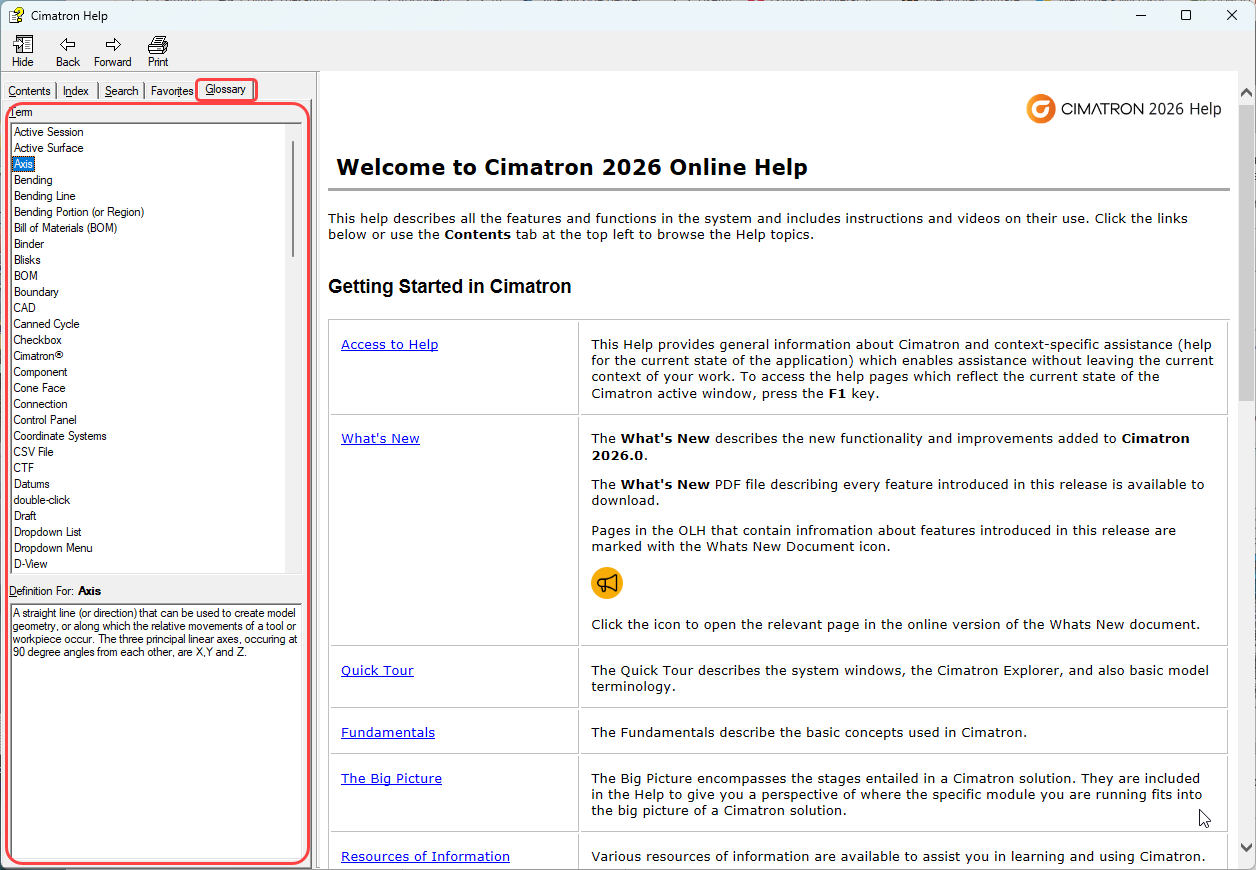Follow The Big Picture link
Viewport: 1256px width, 870px height.
391,779
